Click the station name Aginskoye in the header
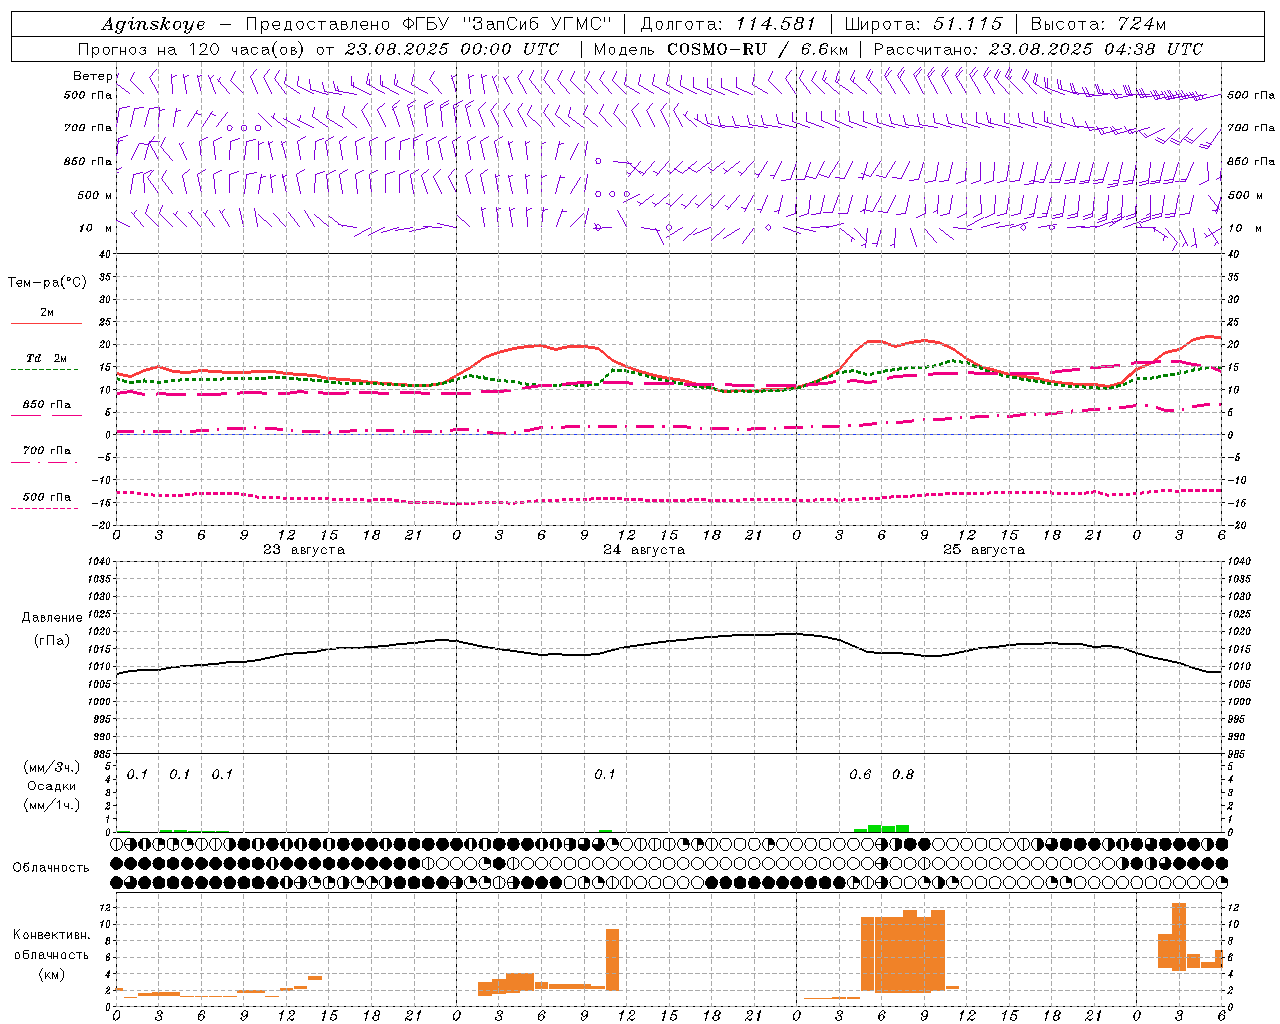Screen dimensions: 1280x1024 click(x=154, y=25)
